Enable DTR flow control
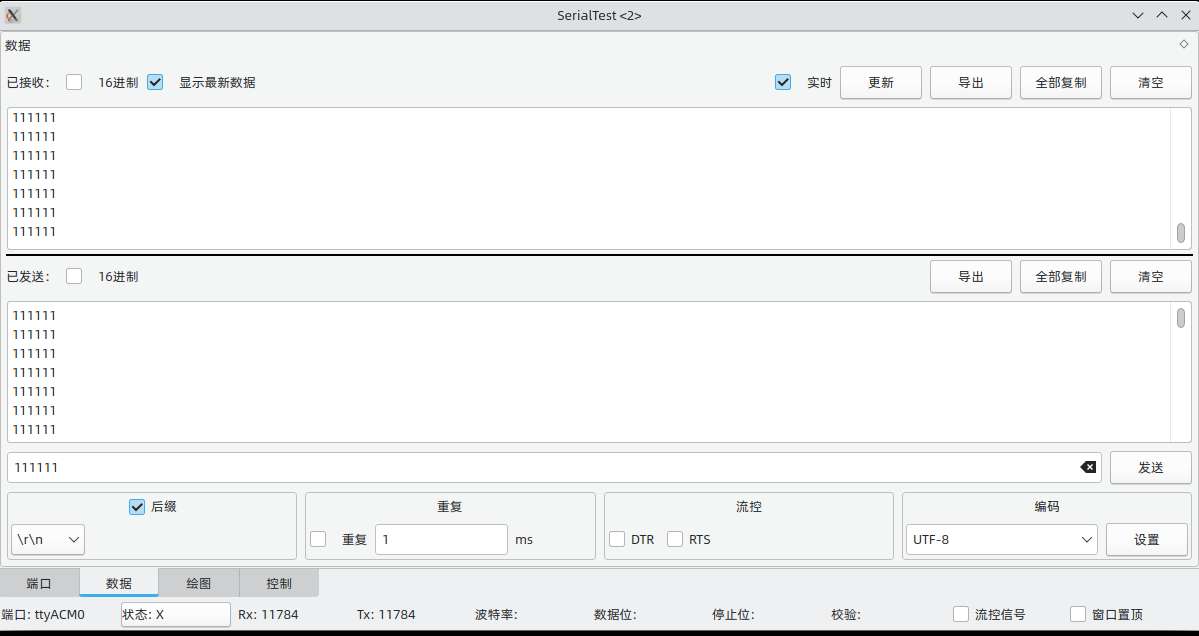1199x636 pixels. [617, 539]
